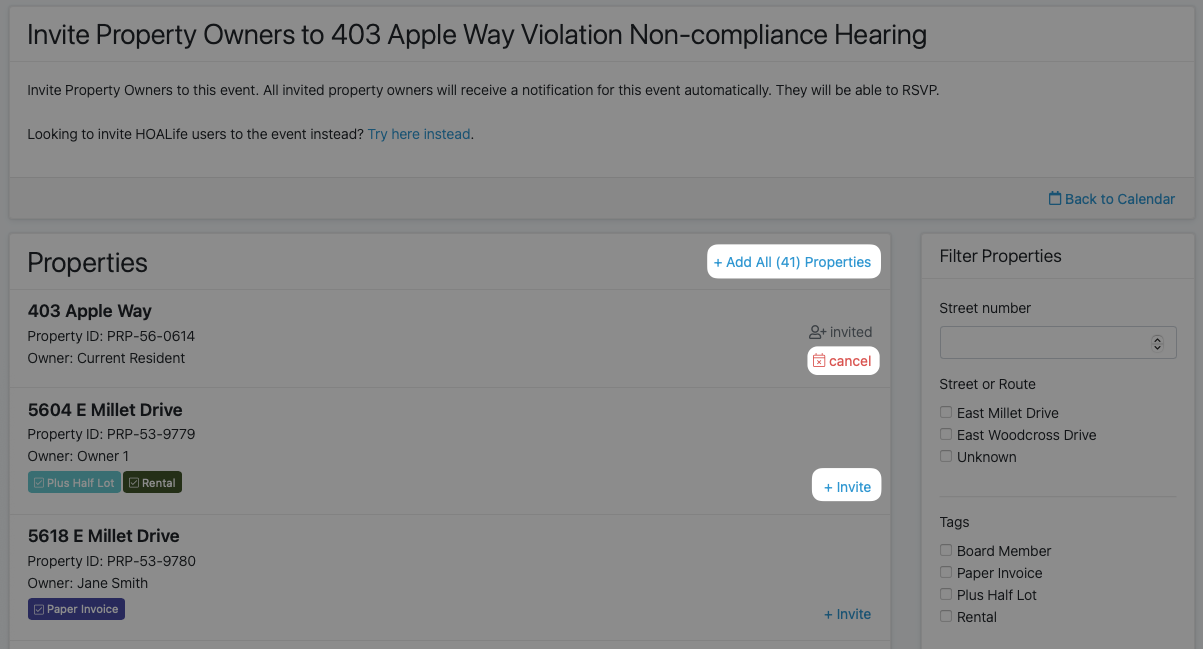Click the invited person icon for 403 Apple Way
The width and height of the screenshot is (1203, 649).
[x=817, y=332]
